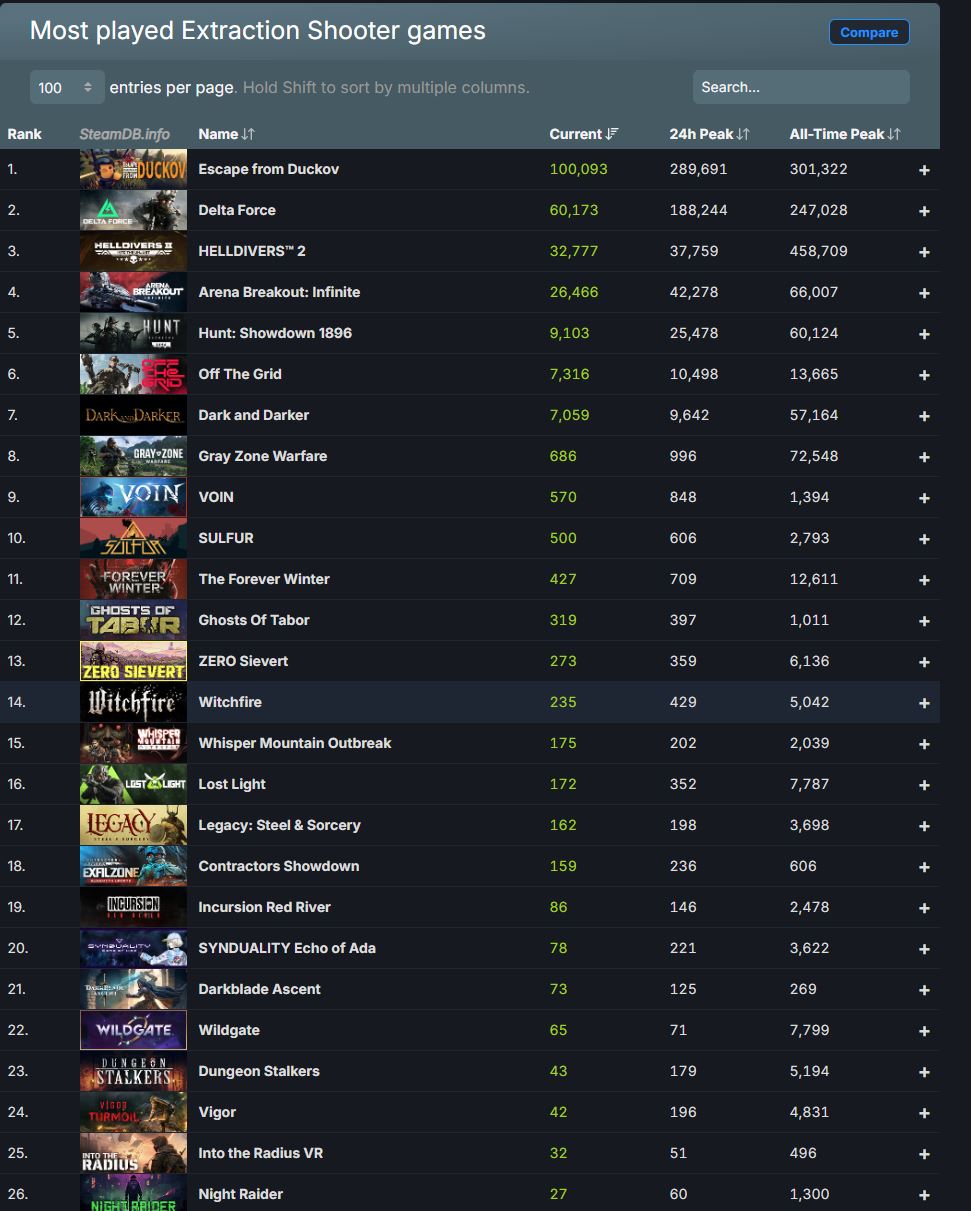The image size is (971, 1211).
Task: Click the VOIN thumbnail image
Action: pyautogui.click(x=133, y=497)
